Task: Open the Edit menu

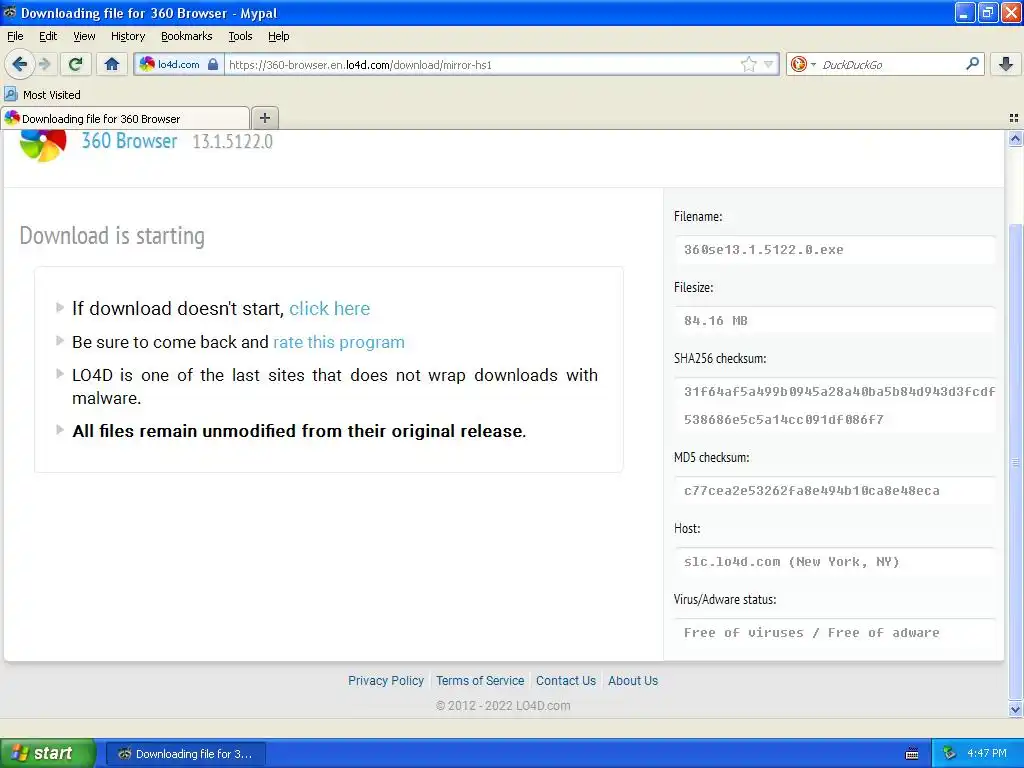Action: pyautogui.click(x=48, y=36)
